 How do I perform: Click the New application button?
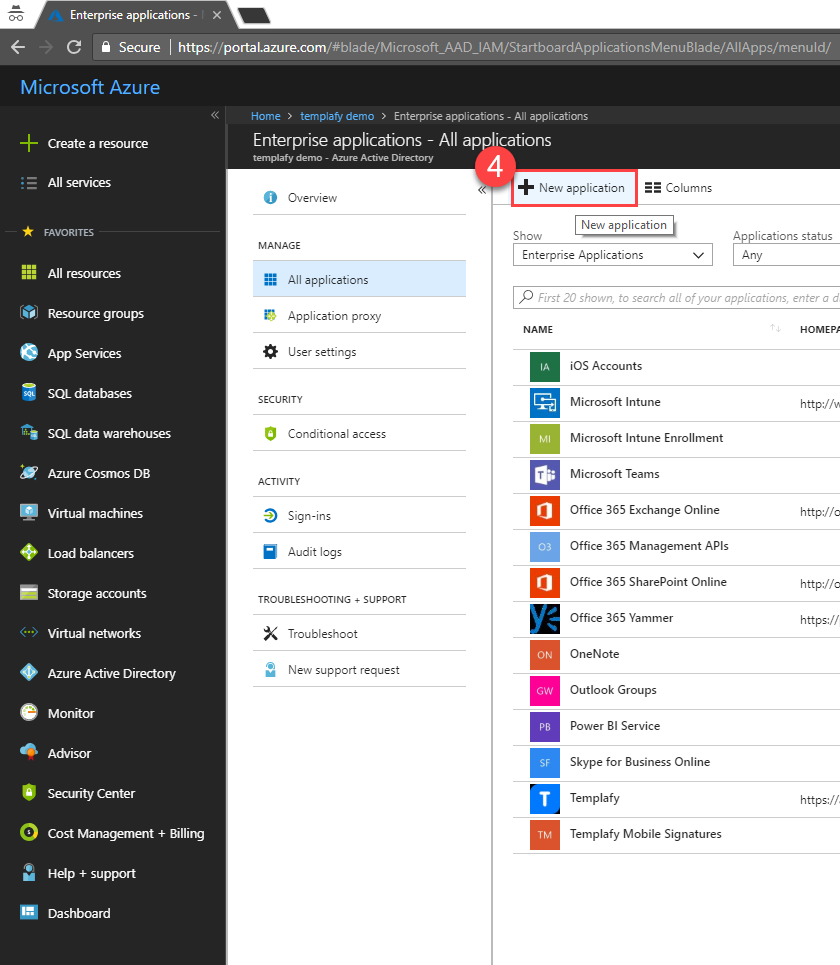[x=574, y=188]
